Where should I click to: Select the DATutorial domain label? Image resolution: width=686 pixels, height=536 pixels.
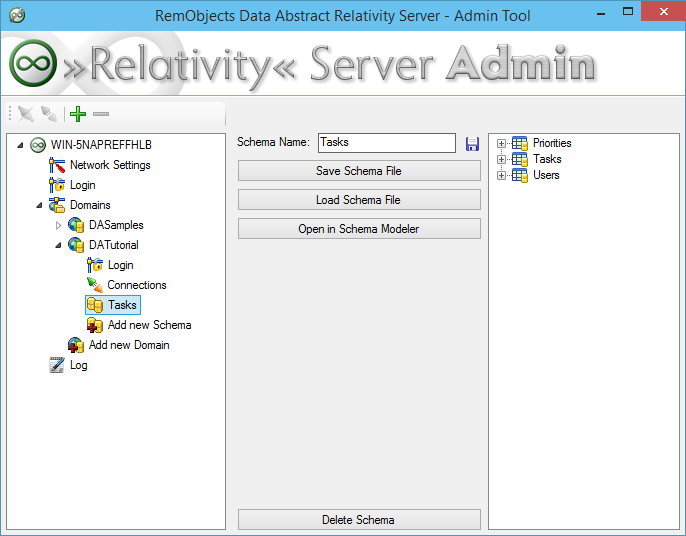(x=114, y=245)
